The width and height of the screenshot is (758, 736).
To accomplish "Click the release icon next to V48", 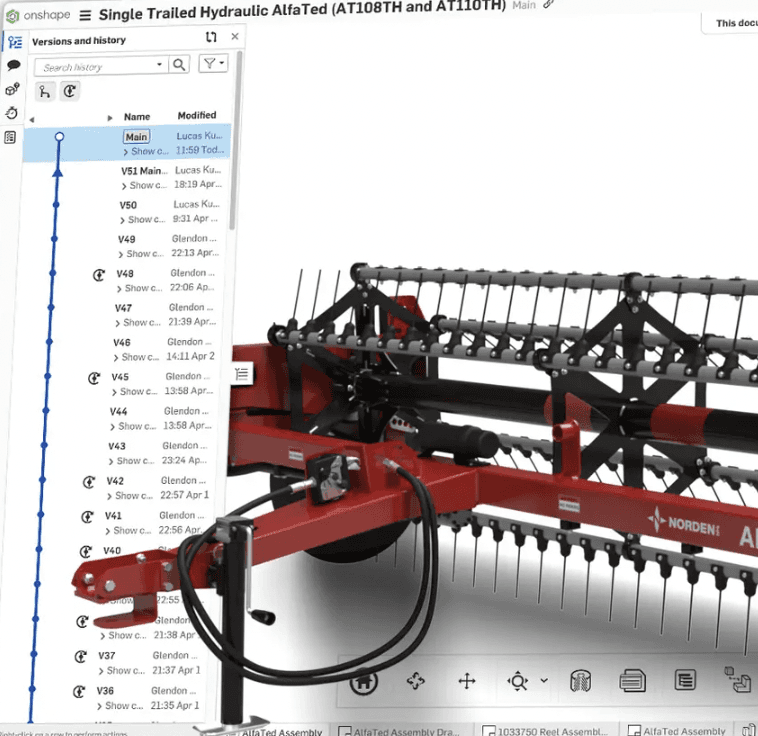I will point(99,275).
